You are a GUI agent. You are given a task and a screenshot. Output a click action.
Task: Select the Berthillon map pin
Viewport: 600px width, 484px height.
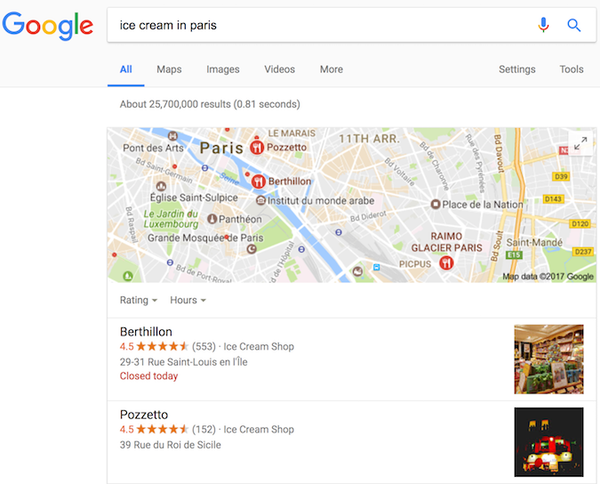258,181
